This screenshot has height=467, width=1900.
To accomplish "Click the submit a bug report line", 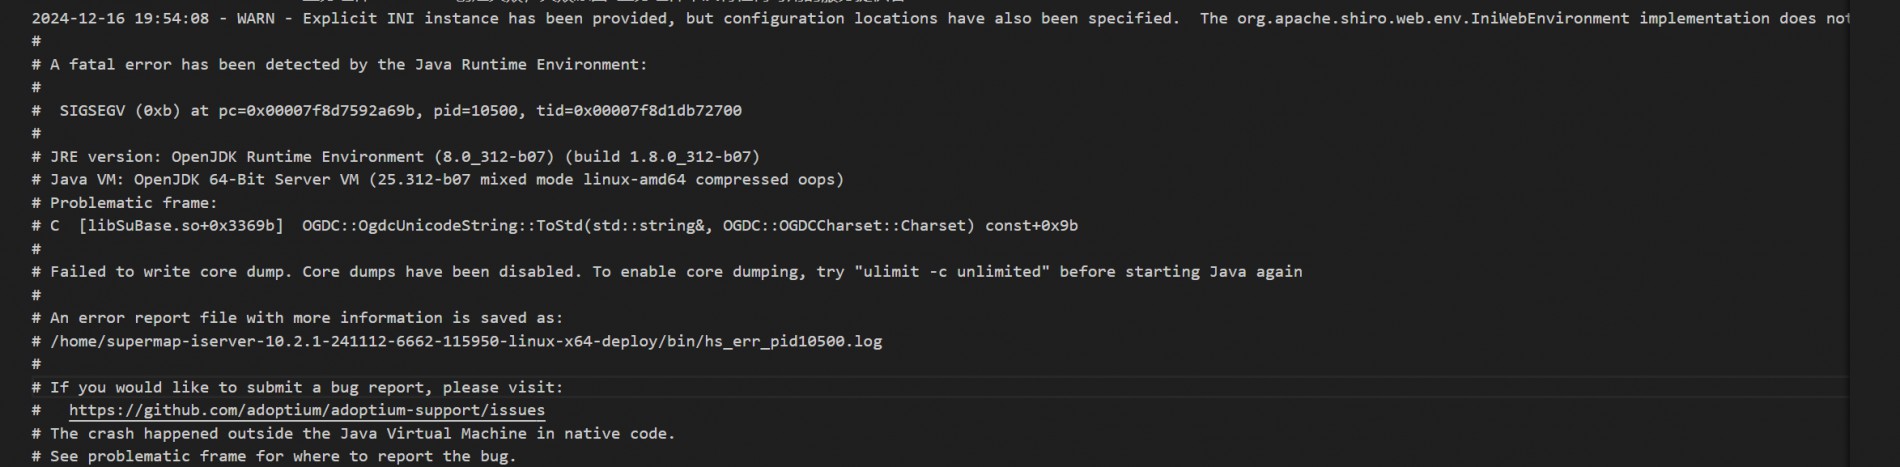I will (298, 387).
